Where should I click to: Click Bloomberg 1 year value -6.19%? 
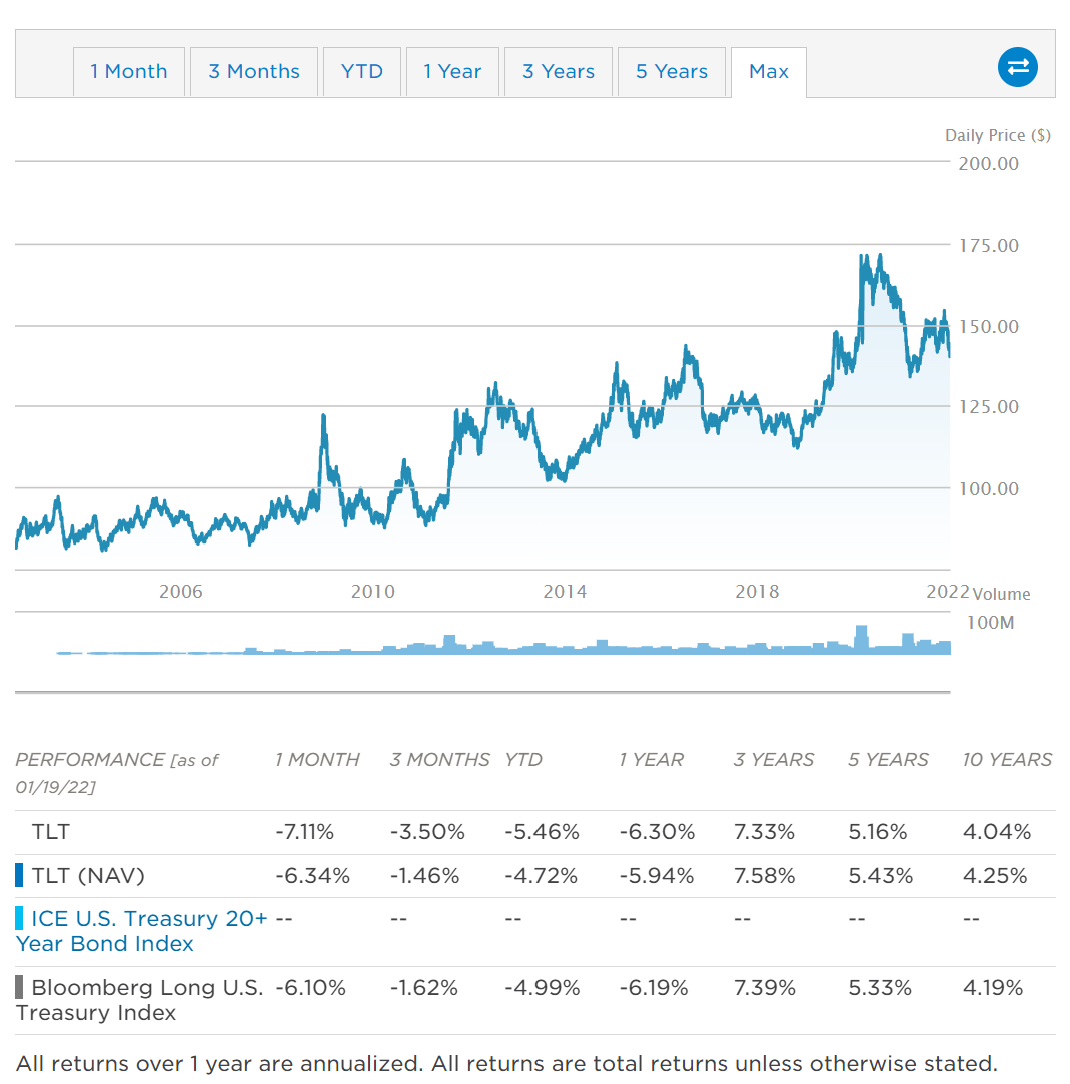click(x=654, y=987)
